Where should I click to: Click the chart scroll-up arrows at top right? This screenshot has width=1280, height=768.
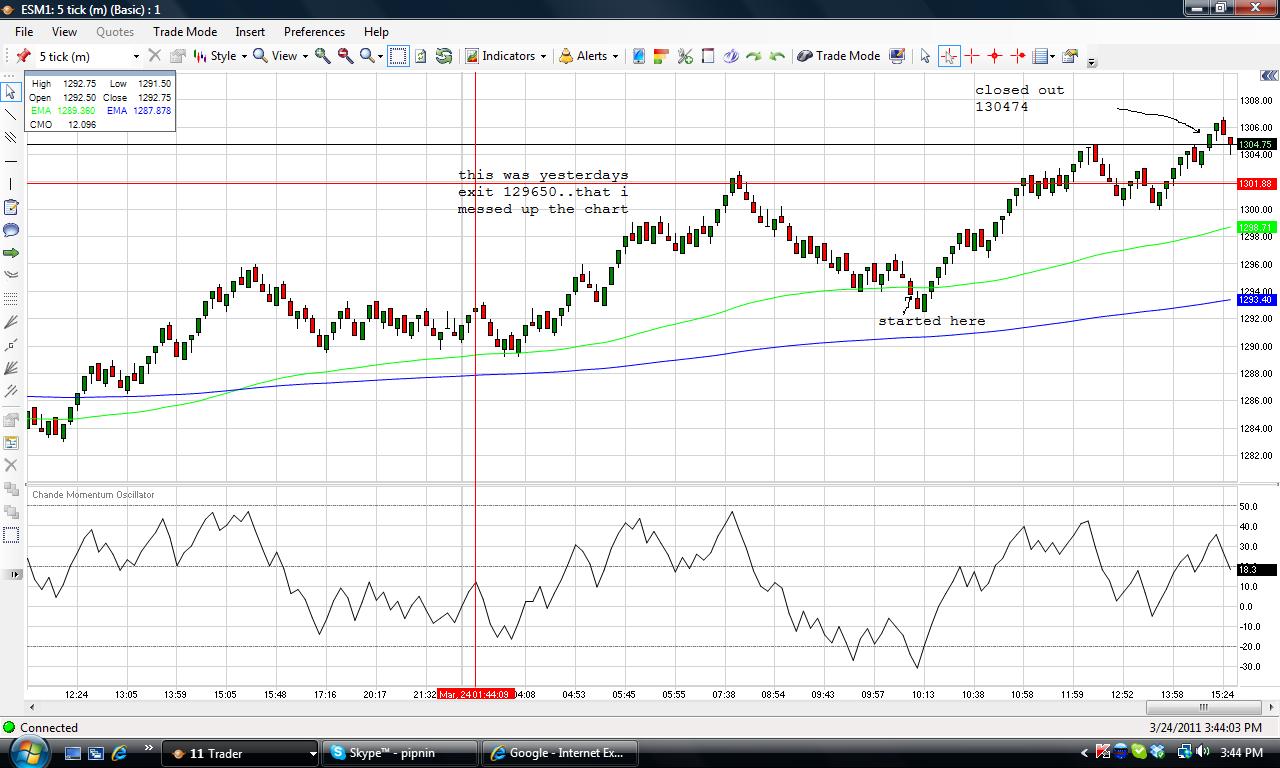click(x=1270, y=76)
